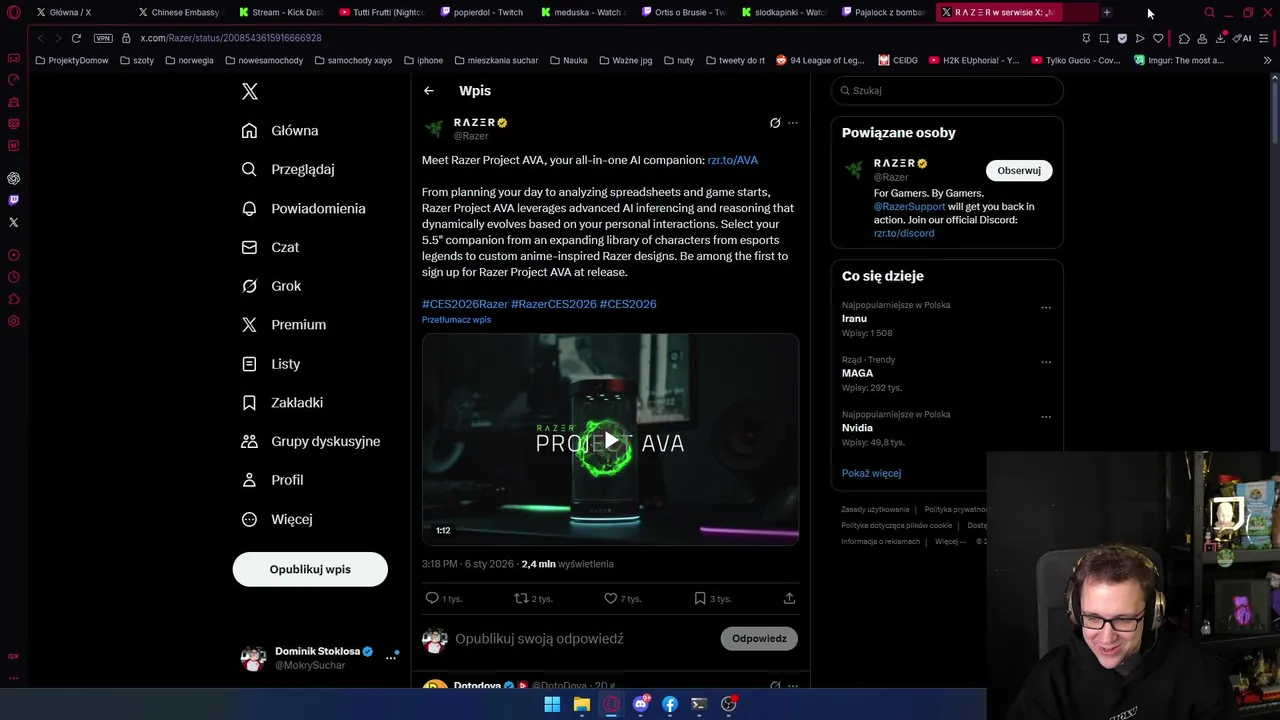Bookmark the Razer post

[700, 598]
